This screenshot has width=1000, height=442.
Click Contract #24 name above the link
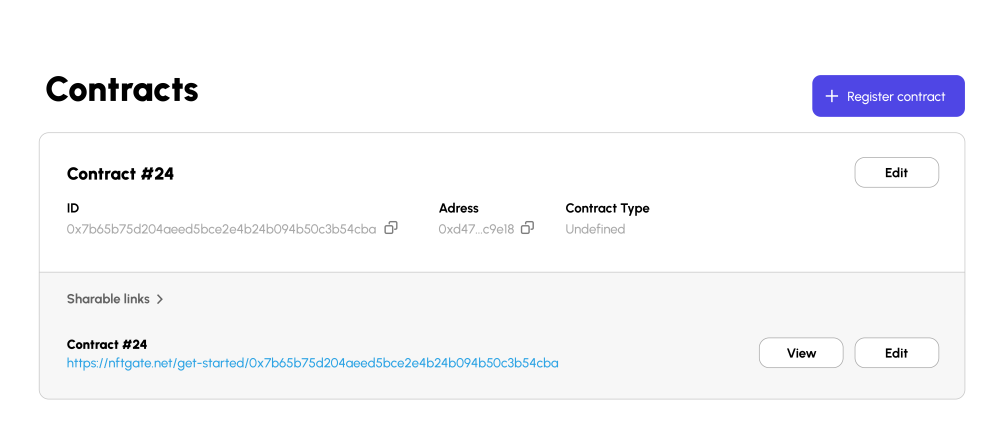[x=107, y=344]
